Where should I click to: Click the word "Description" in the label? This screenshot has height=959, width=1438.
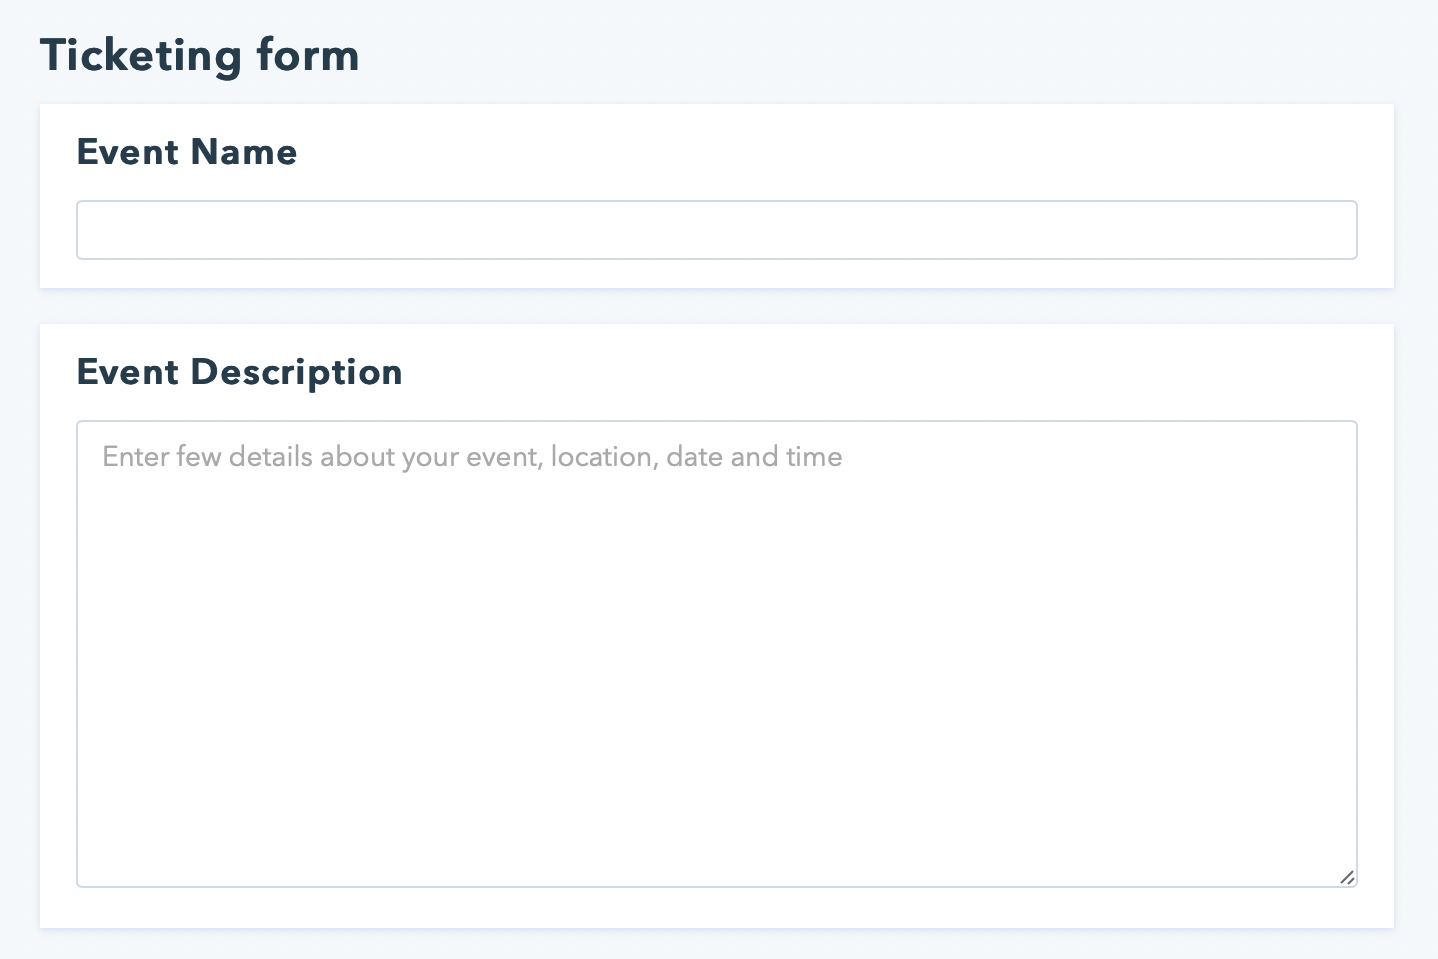(x=297, y=372)
